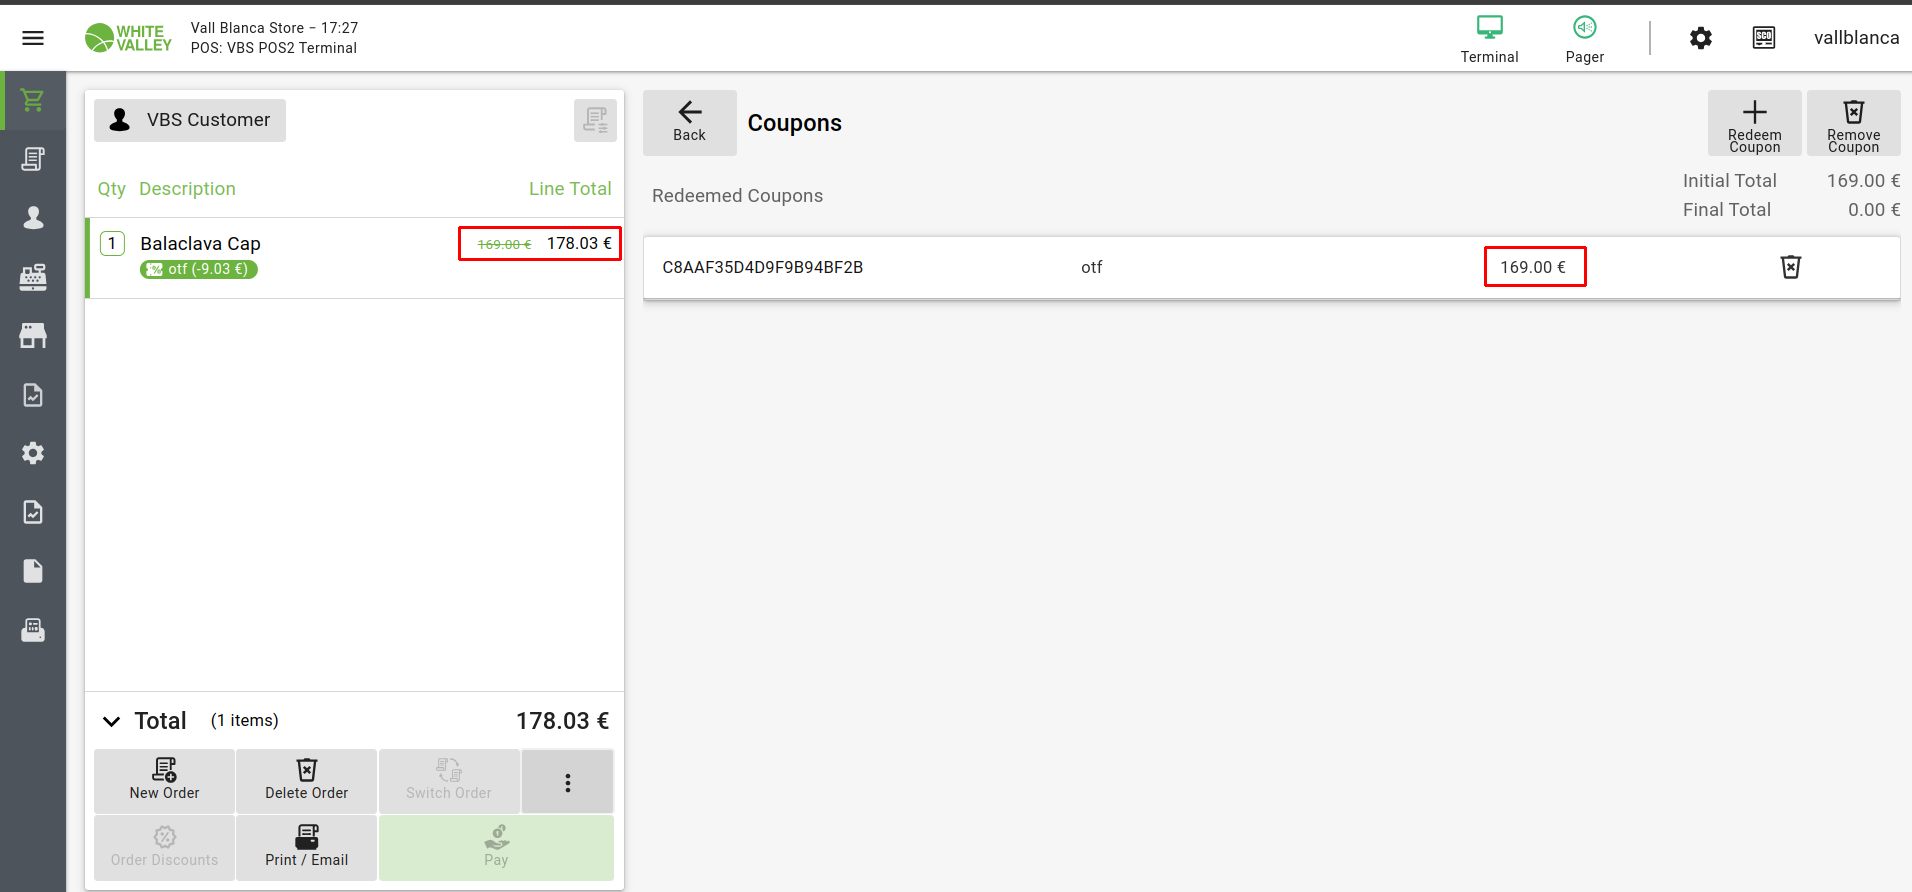This screenshot has width=1912, height=892.
Task: Click coupon code C8AAF35D4D9F9B94BF2B
Action: 762,267
